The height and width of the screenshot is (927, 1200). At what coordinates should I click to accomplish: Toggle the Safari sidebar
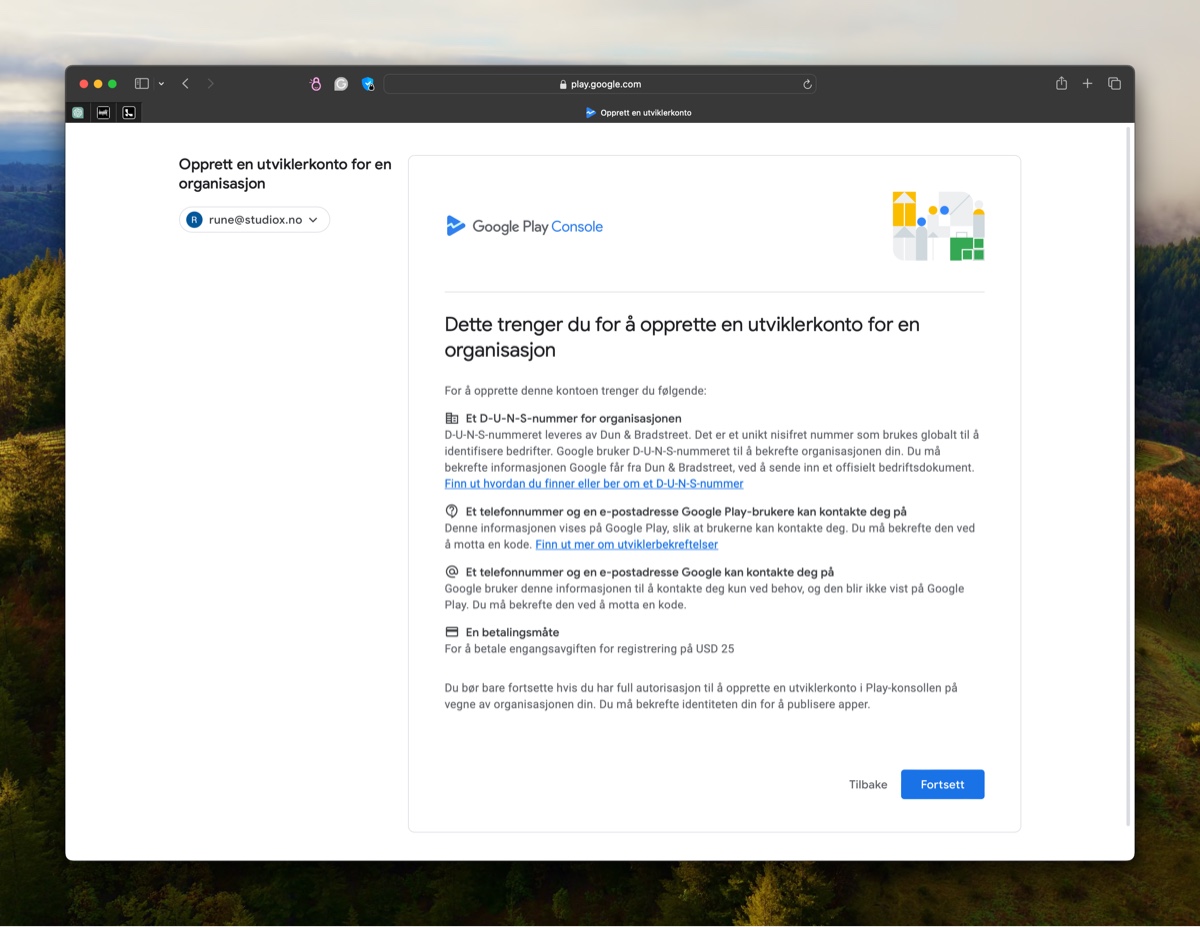coord(142,84)
